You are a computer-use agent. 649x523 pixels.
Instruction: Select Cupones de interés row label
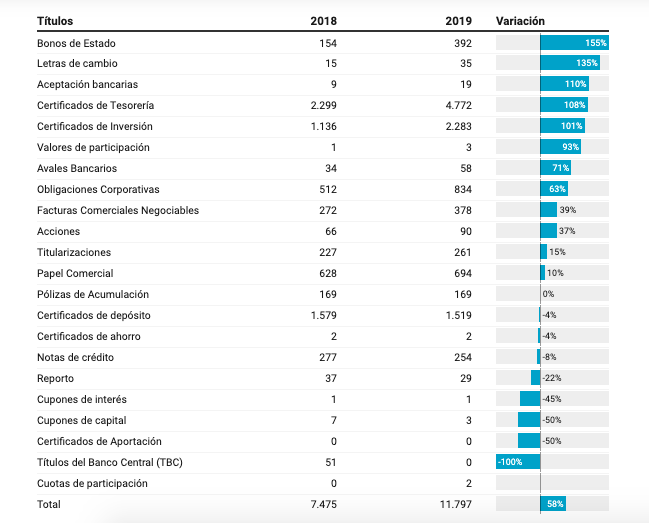click(82, 400)
